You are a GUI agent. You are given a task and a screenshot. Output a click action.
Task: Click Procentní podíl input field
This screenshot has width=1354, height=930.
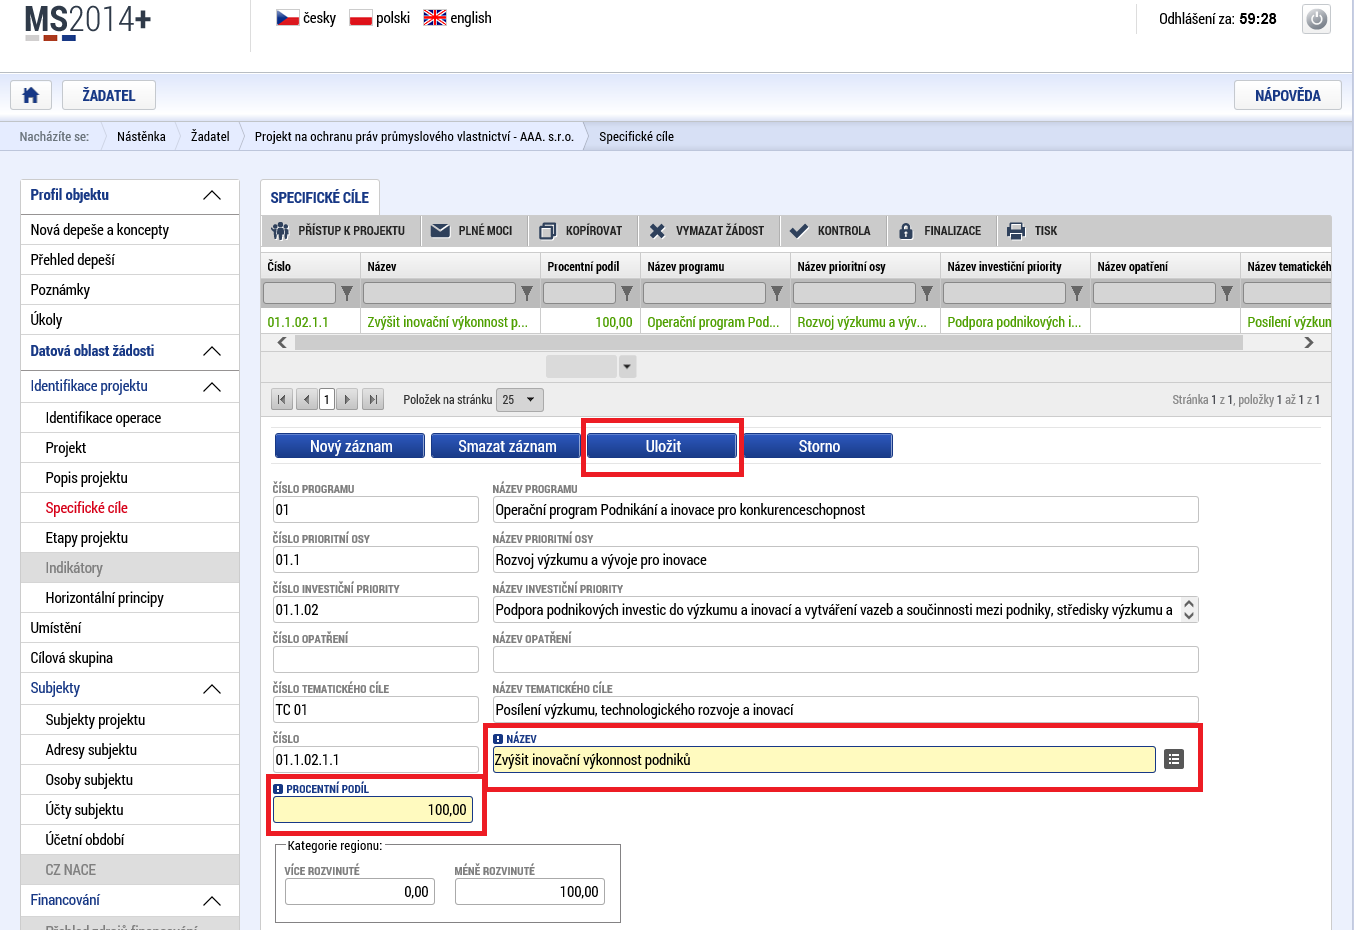coord(373,810)
